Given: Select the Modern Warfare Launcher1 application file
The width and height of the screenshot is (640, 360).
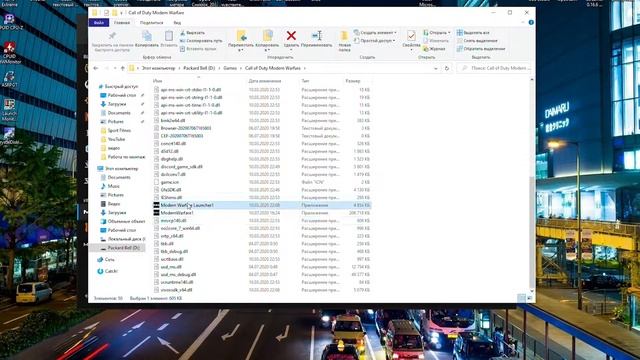Looking at the screenshot, I should [x=261, y=205].
